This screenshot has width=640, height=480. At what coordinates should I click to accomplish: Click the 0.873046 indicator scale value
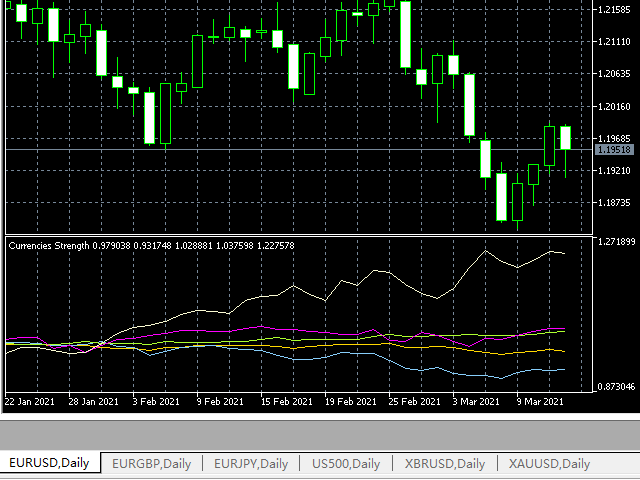614,386
